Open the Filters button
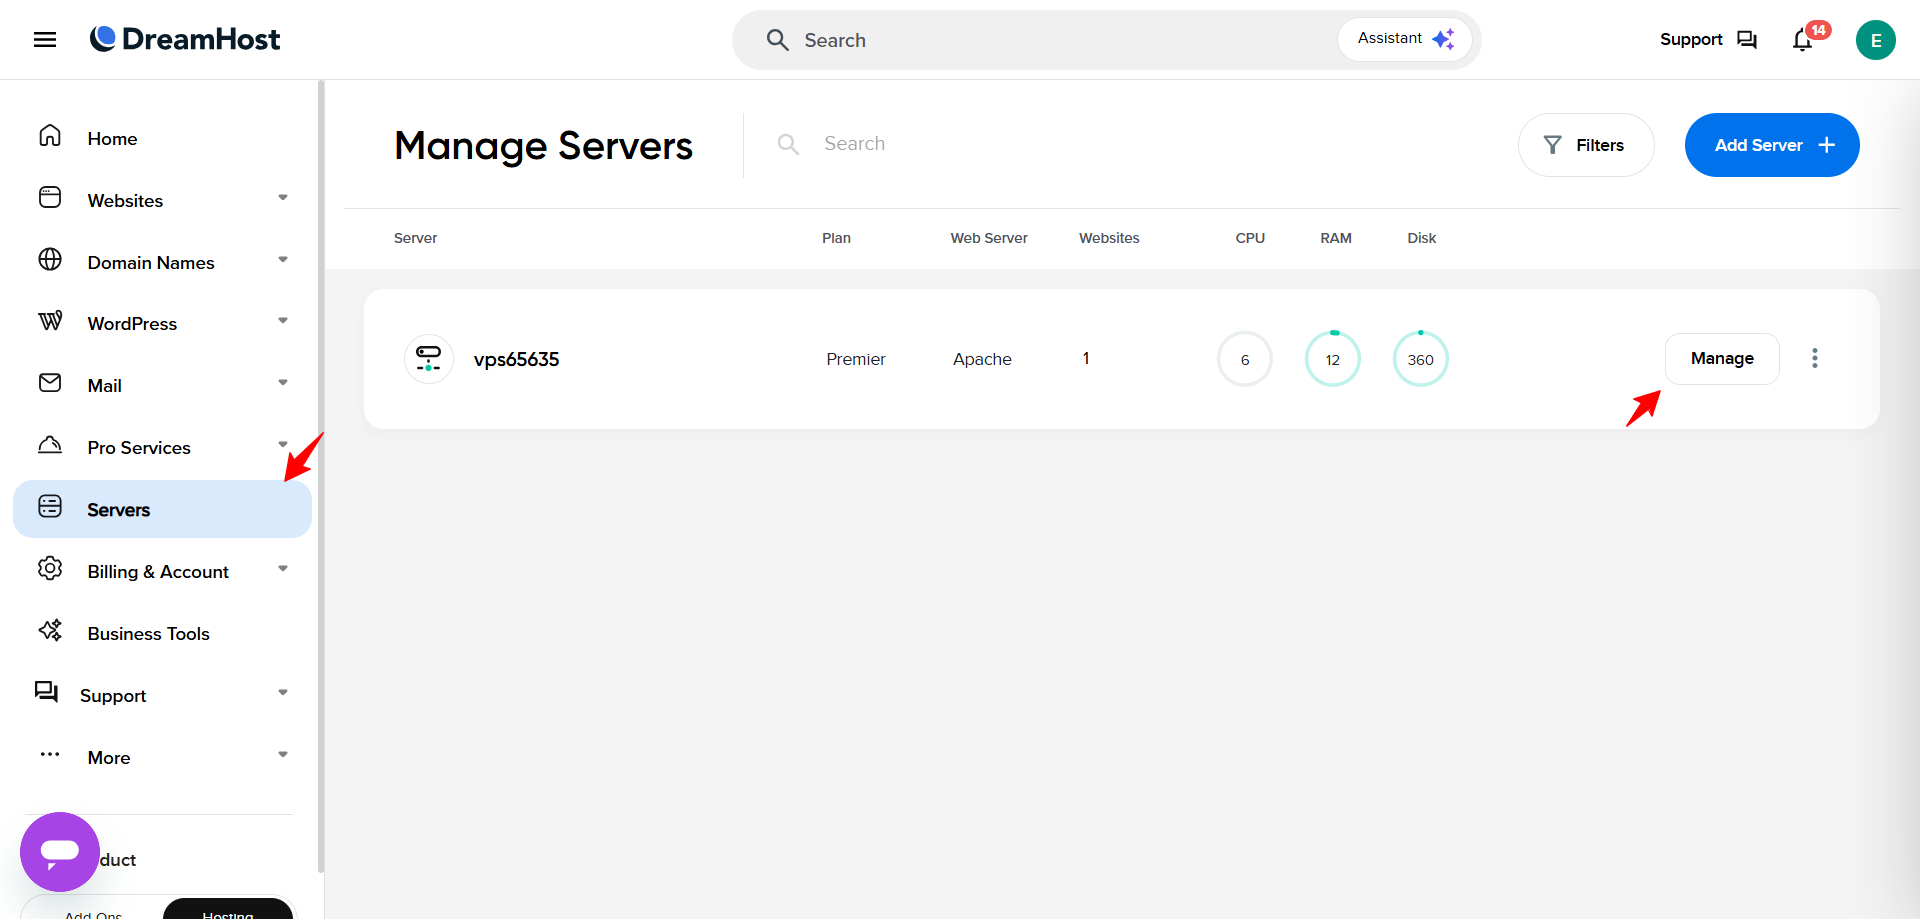The height and width of the screenshot is (919, 1920). coord(1586,145)
